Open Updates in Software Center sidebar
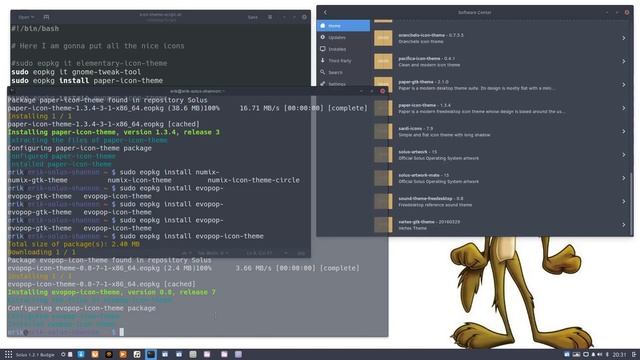Image resolution: width=640 pixels, height=360 pixels. pyautogui.click(x=344, y=37)
